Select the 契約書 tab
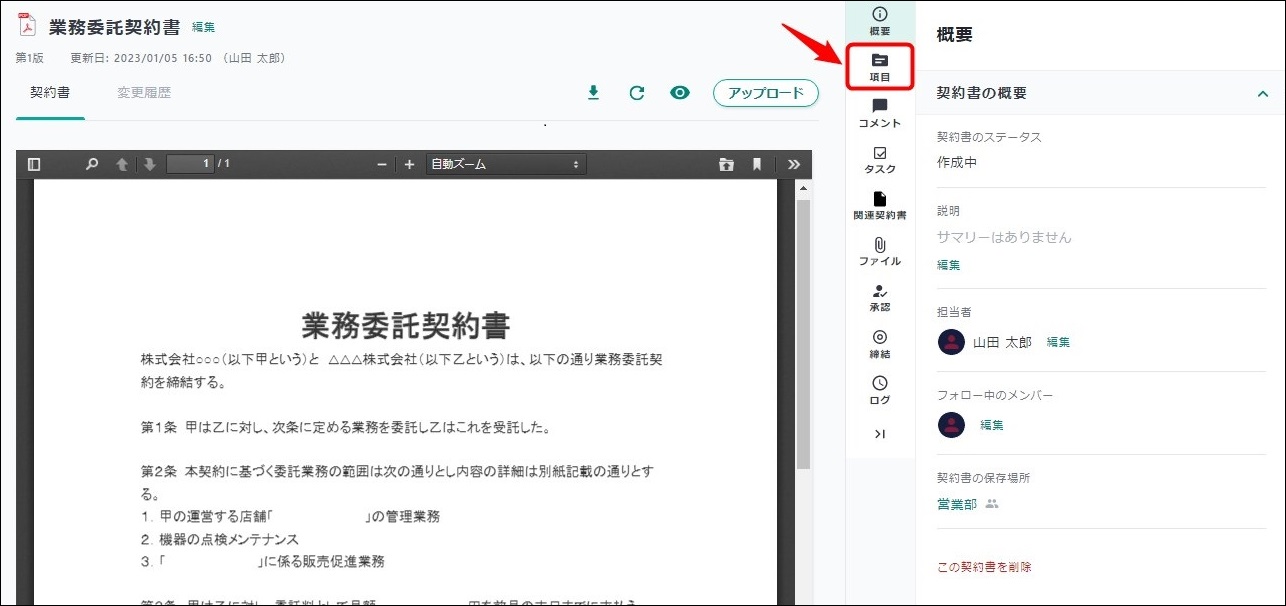This screenshot has height=606, width=1286. (50, 93)
